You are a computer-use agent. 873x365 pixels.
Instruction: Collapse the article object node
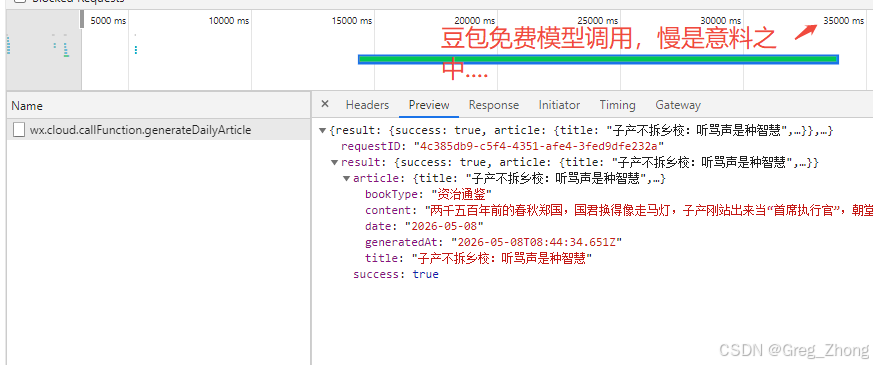tap(346, 179)
